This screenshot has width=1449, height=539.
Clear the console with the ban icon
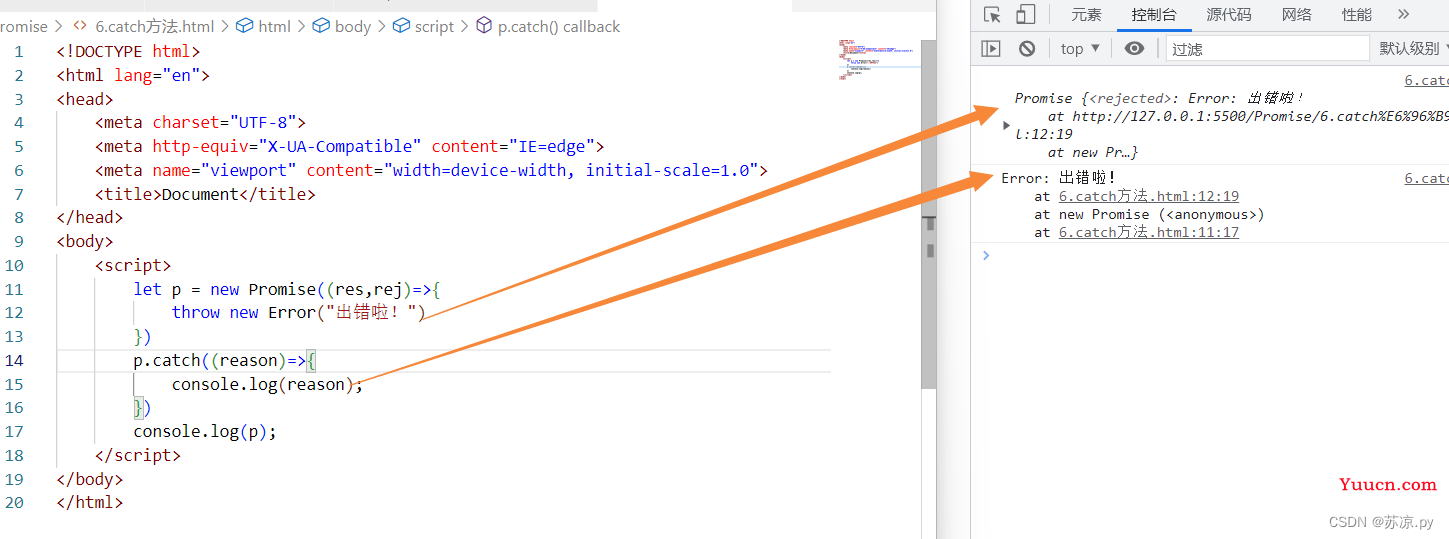(1027, 48)
